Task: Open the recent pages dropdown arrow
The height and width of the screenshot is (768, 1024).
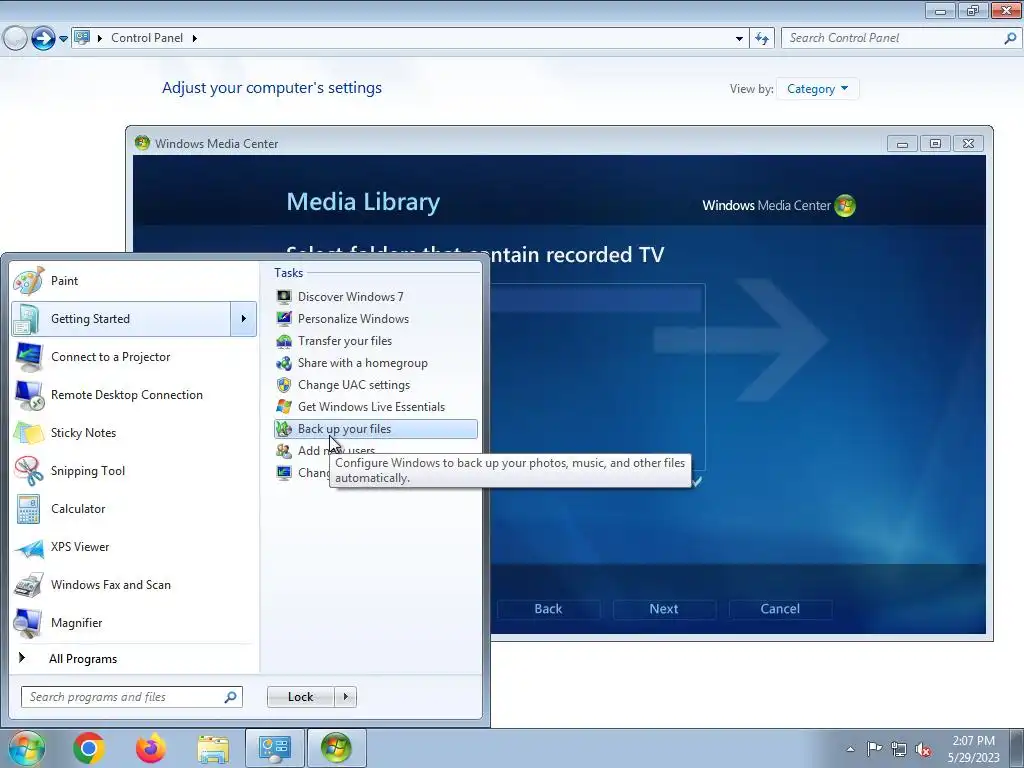Action: [x=63, y=39]
